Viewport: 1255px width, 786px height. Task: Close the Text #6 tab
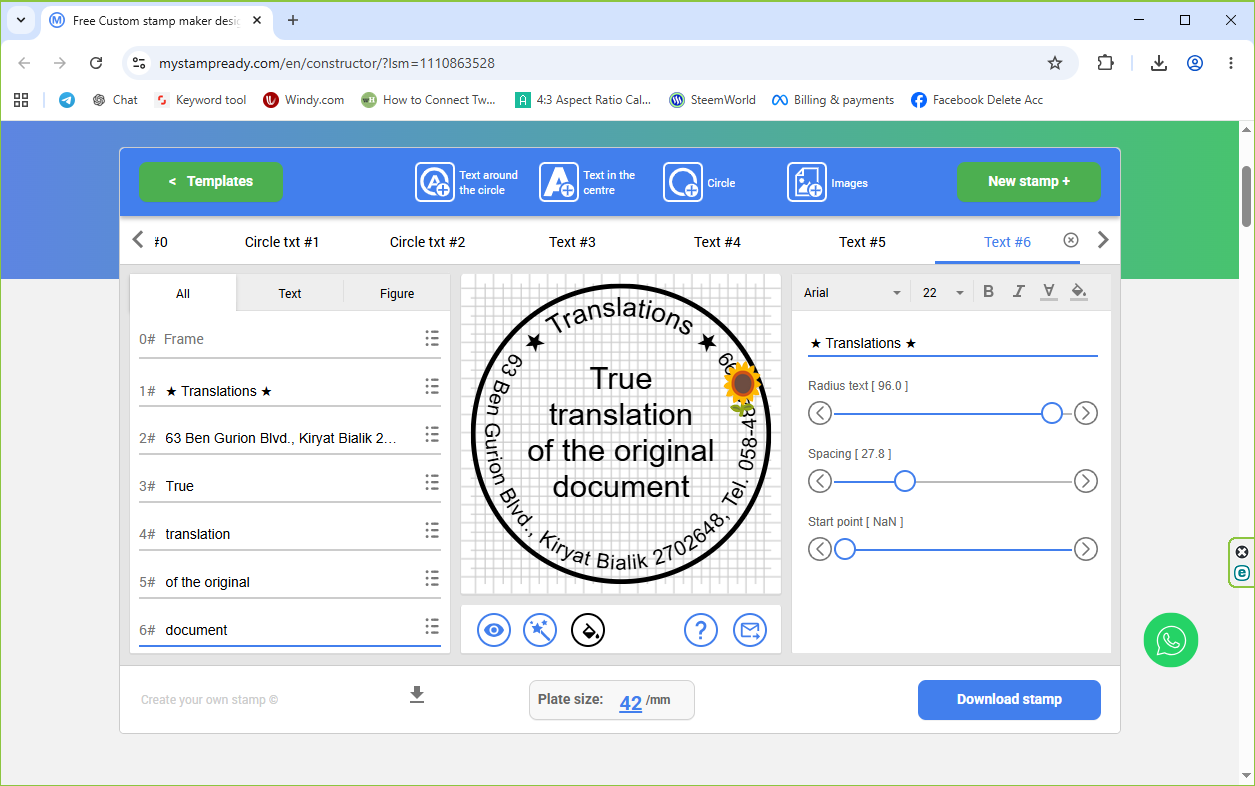point(1071,240)
